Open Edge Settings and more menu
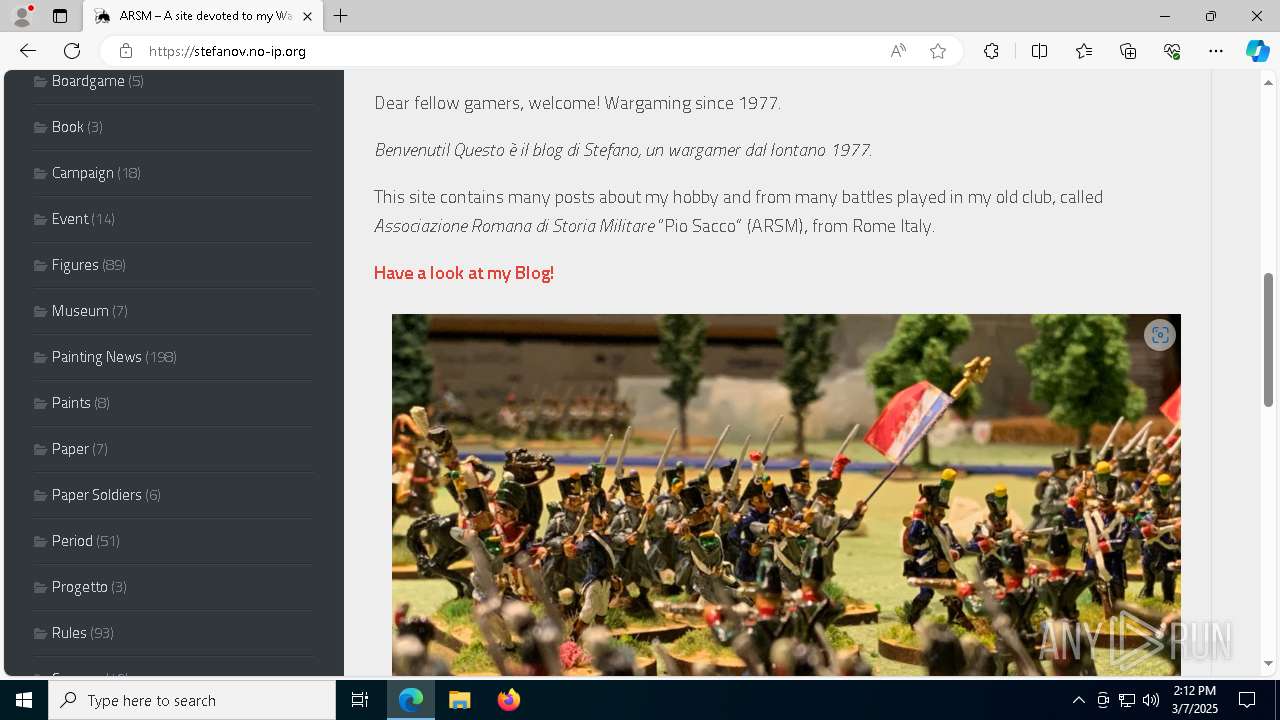This screenshot has width=1280, height=720. tap(1216, 51)
